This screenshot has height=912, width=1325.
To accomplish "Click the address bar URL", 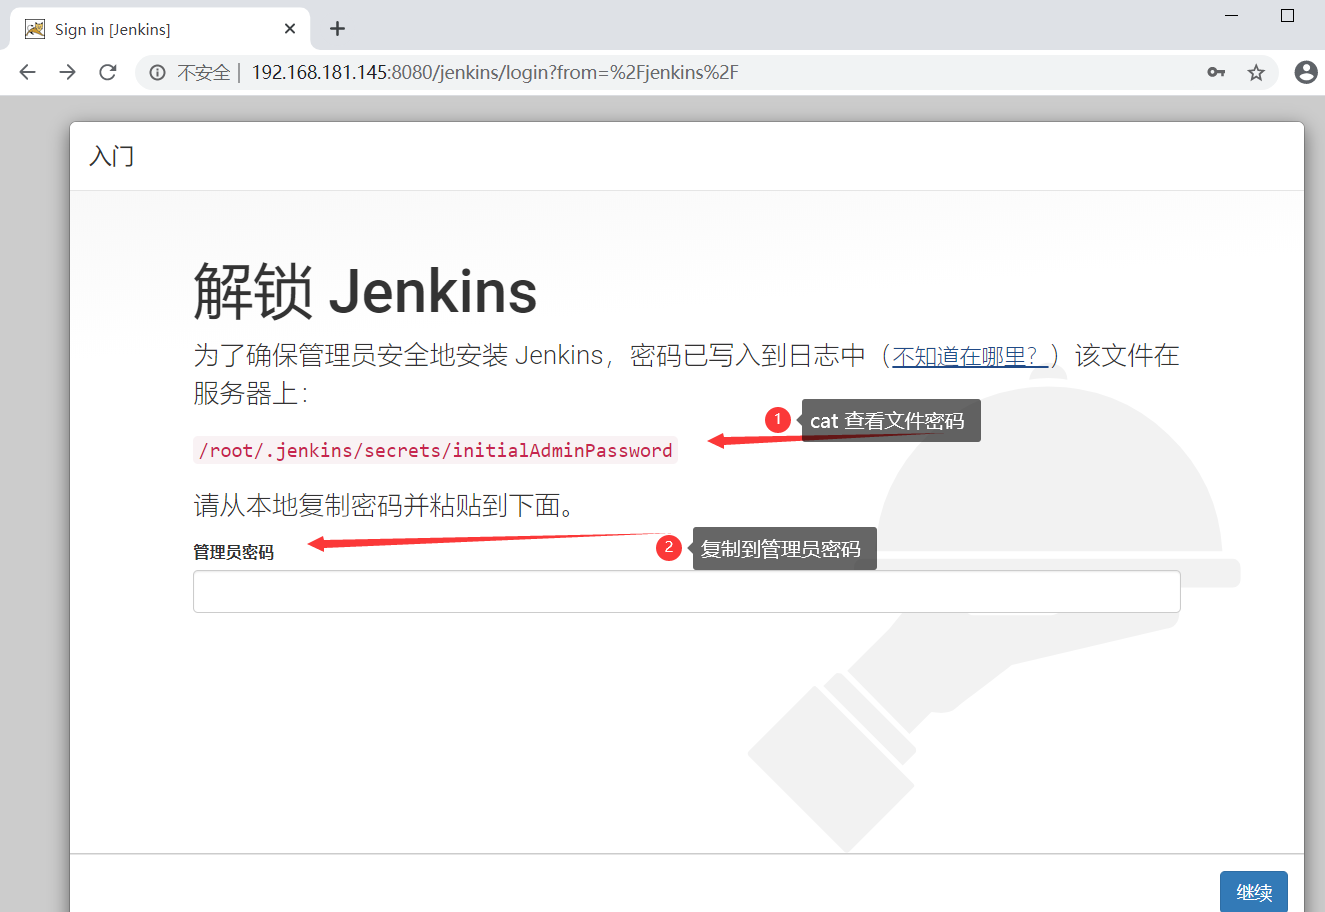I will pyautogui.click(x=495, y=72).
